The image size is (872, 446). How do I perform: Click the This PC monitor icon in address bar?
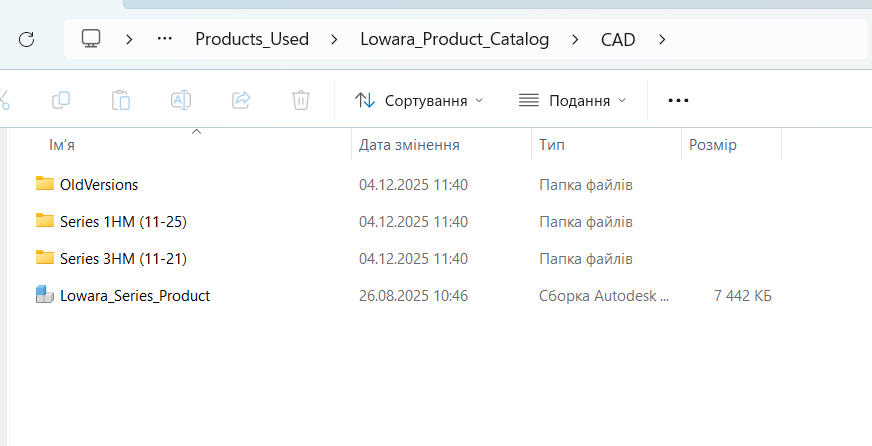pyautogui.click(x=91, y=39)
